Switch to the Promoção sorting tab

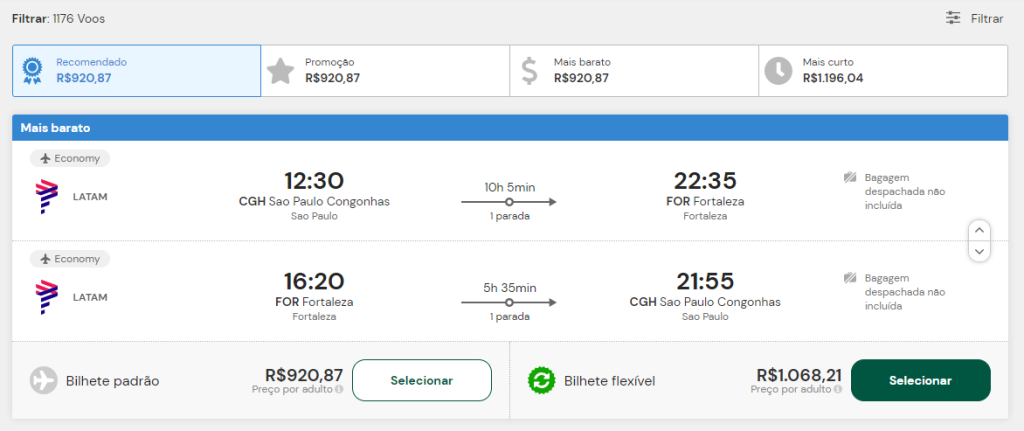click(x=385, y=70)
